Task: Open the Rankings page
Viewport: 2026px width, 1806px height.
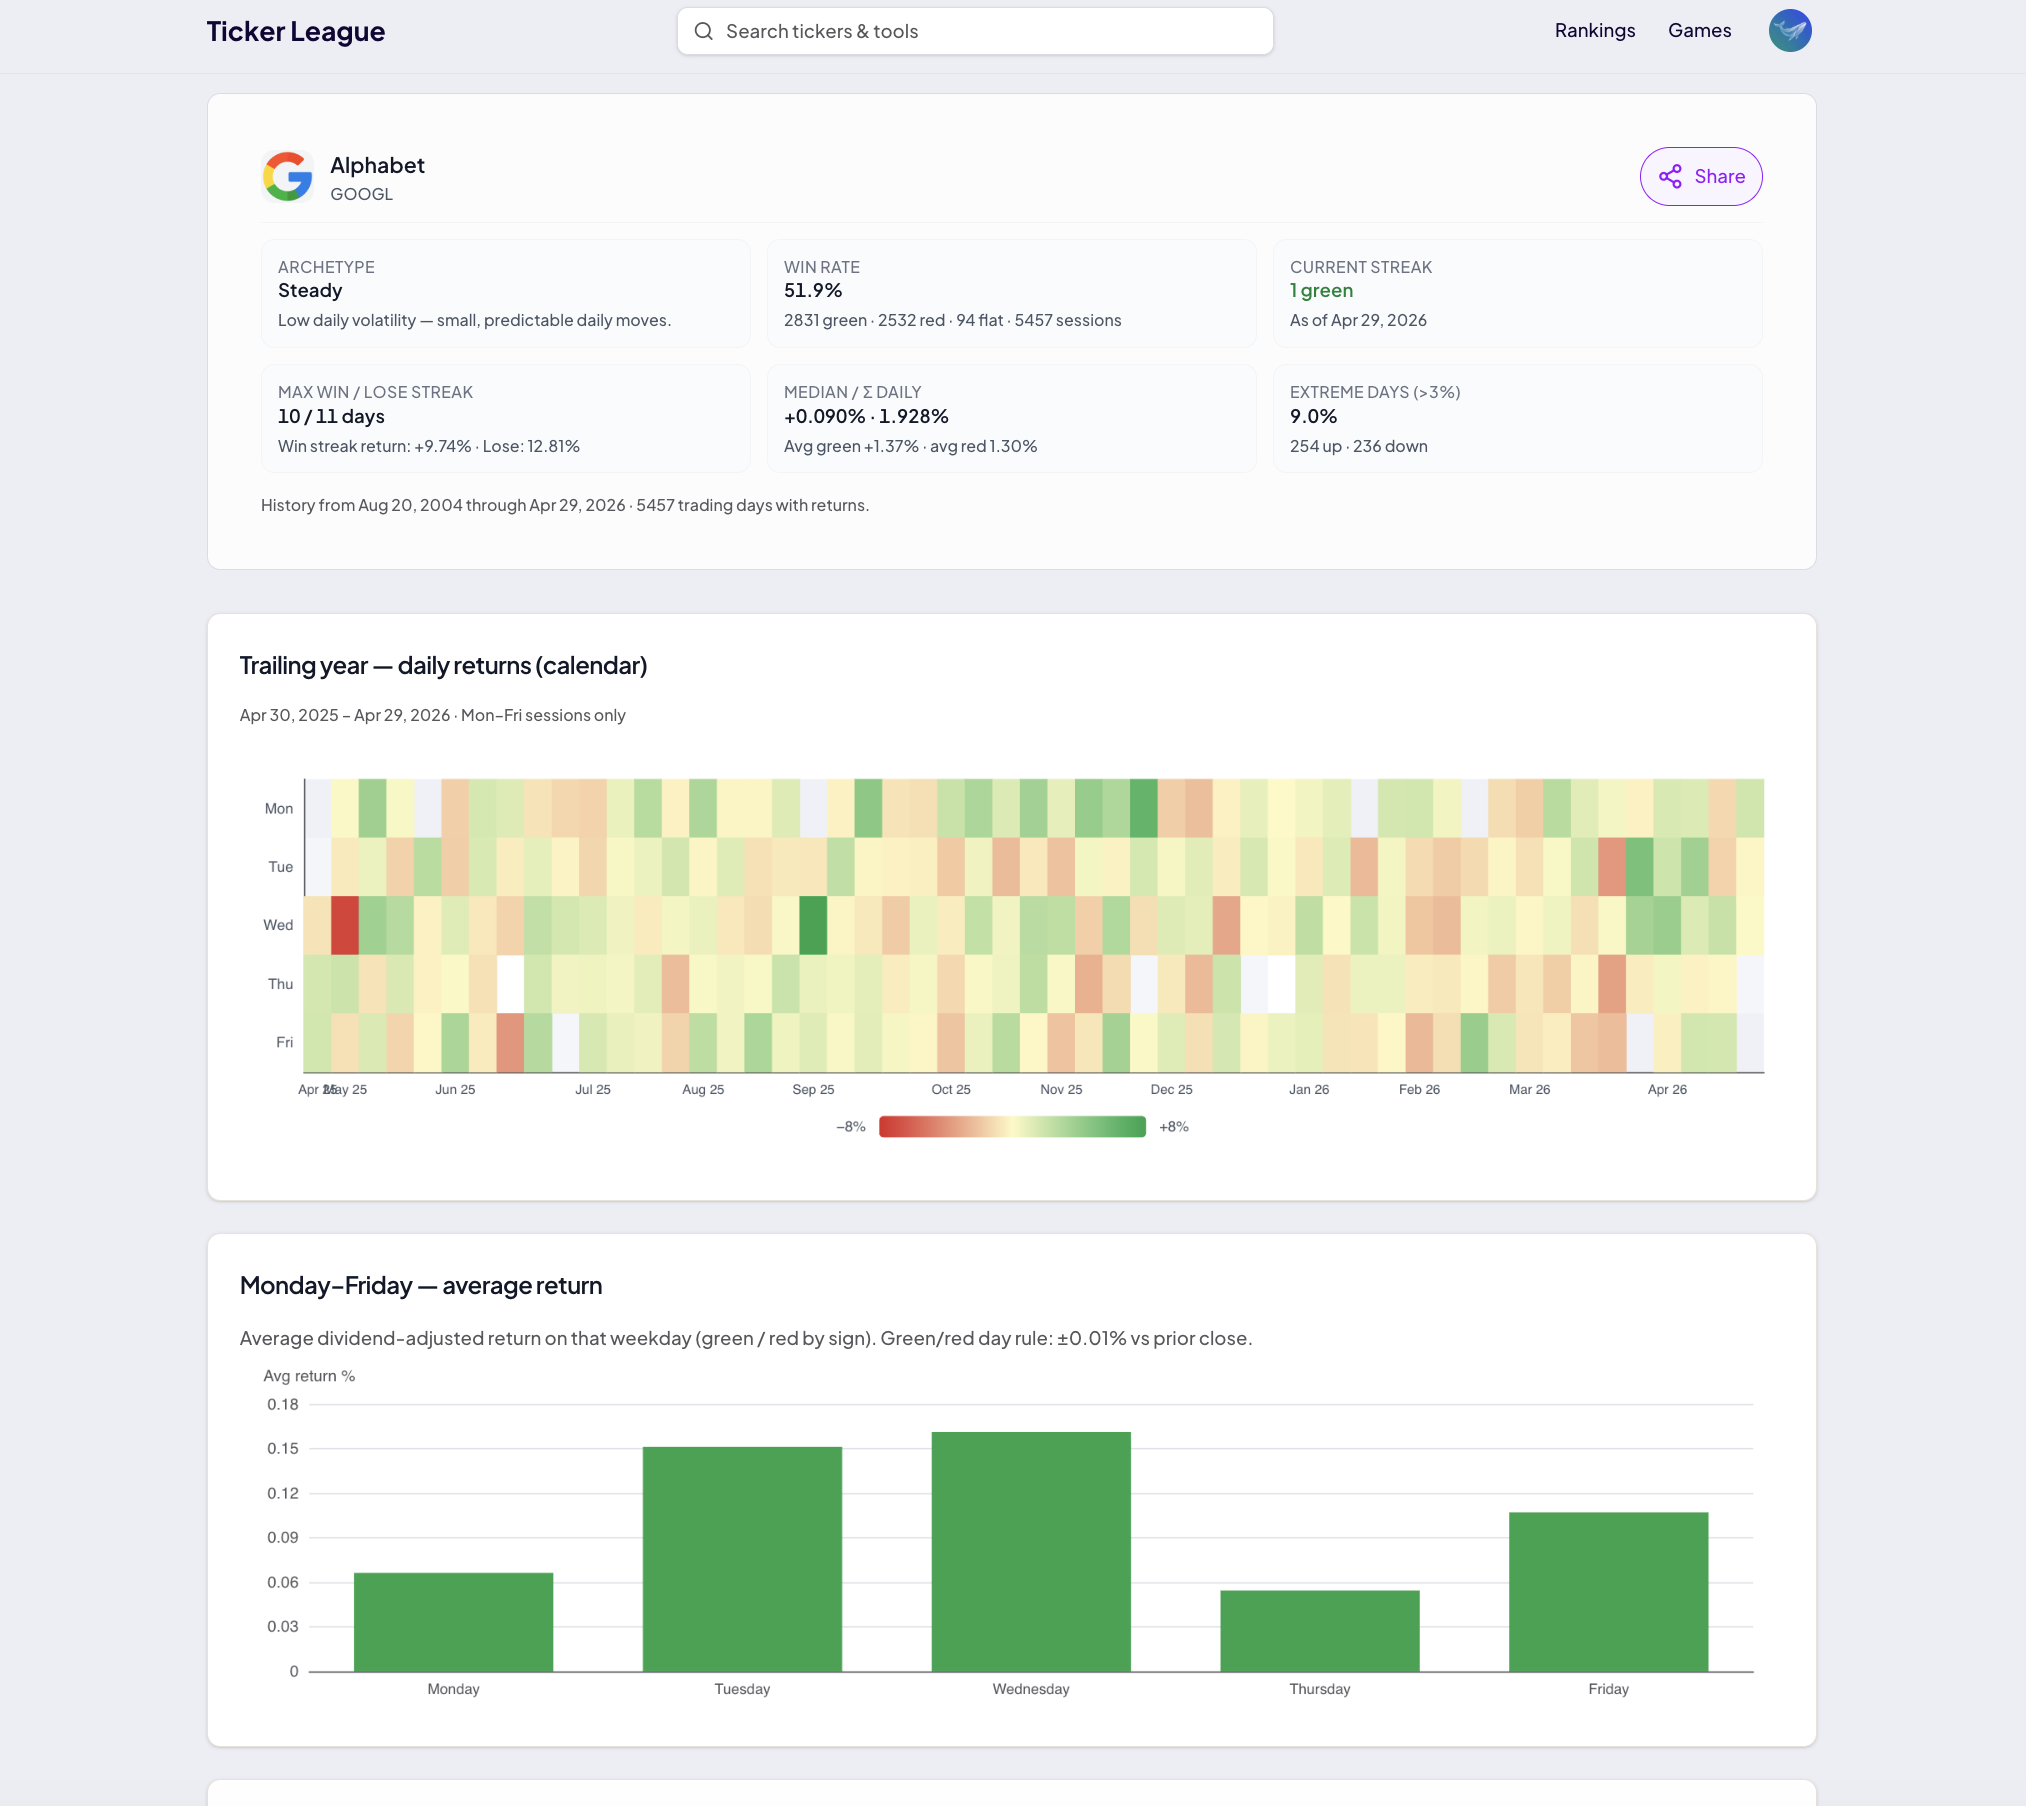Action: (1595, 31)
